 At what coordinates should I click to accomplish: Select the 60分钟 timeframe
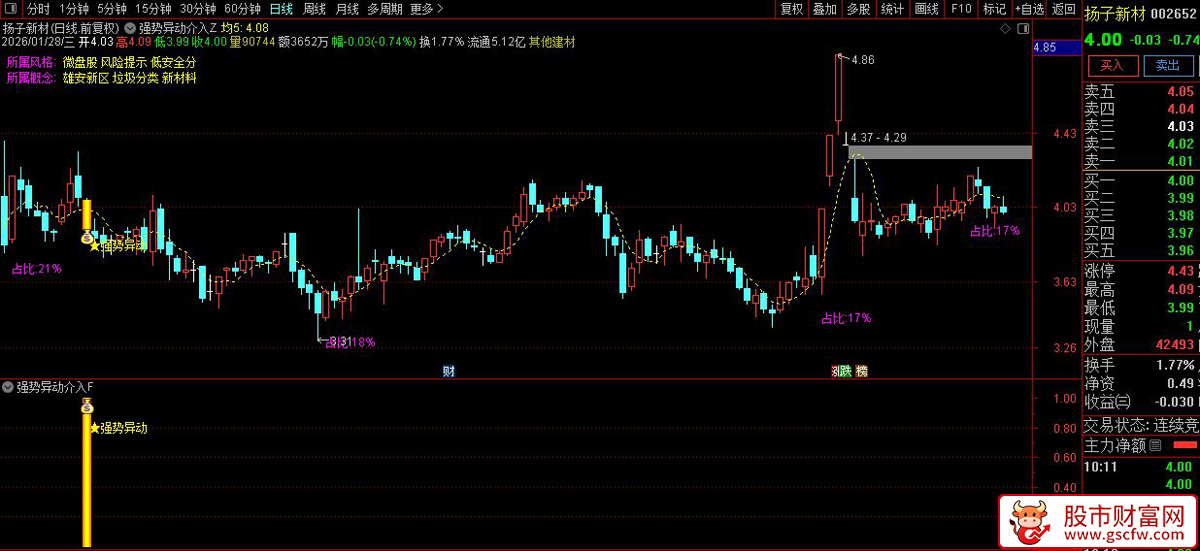[243, 9]
